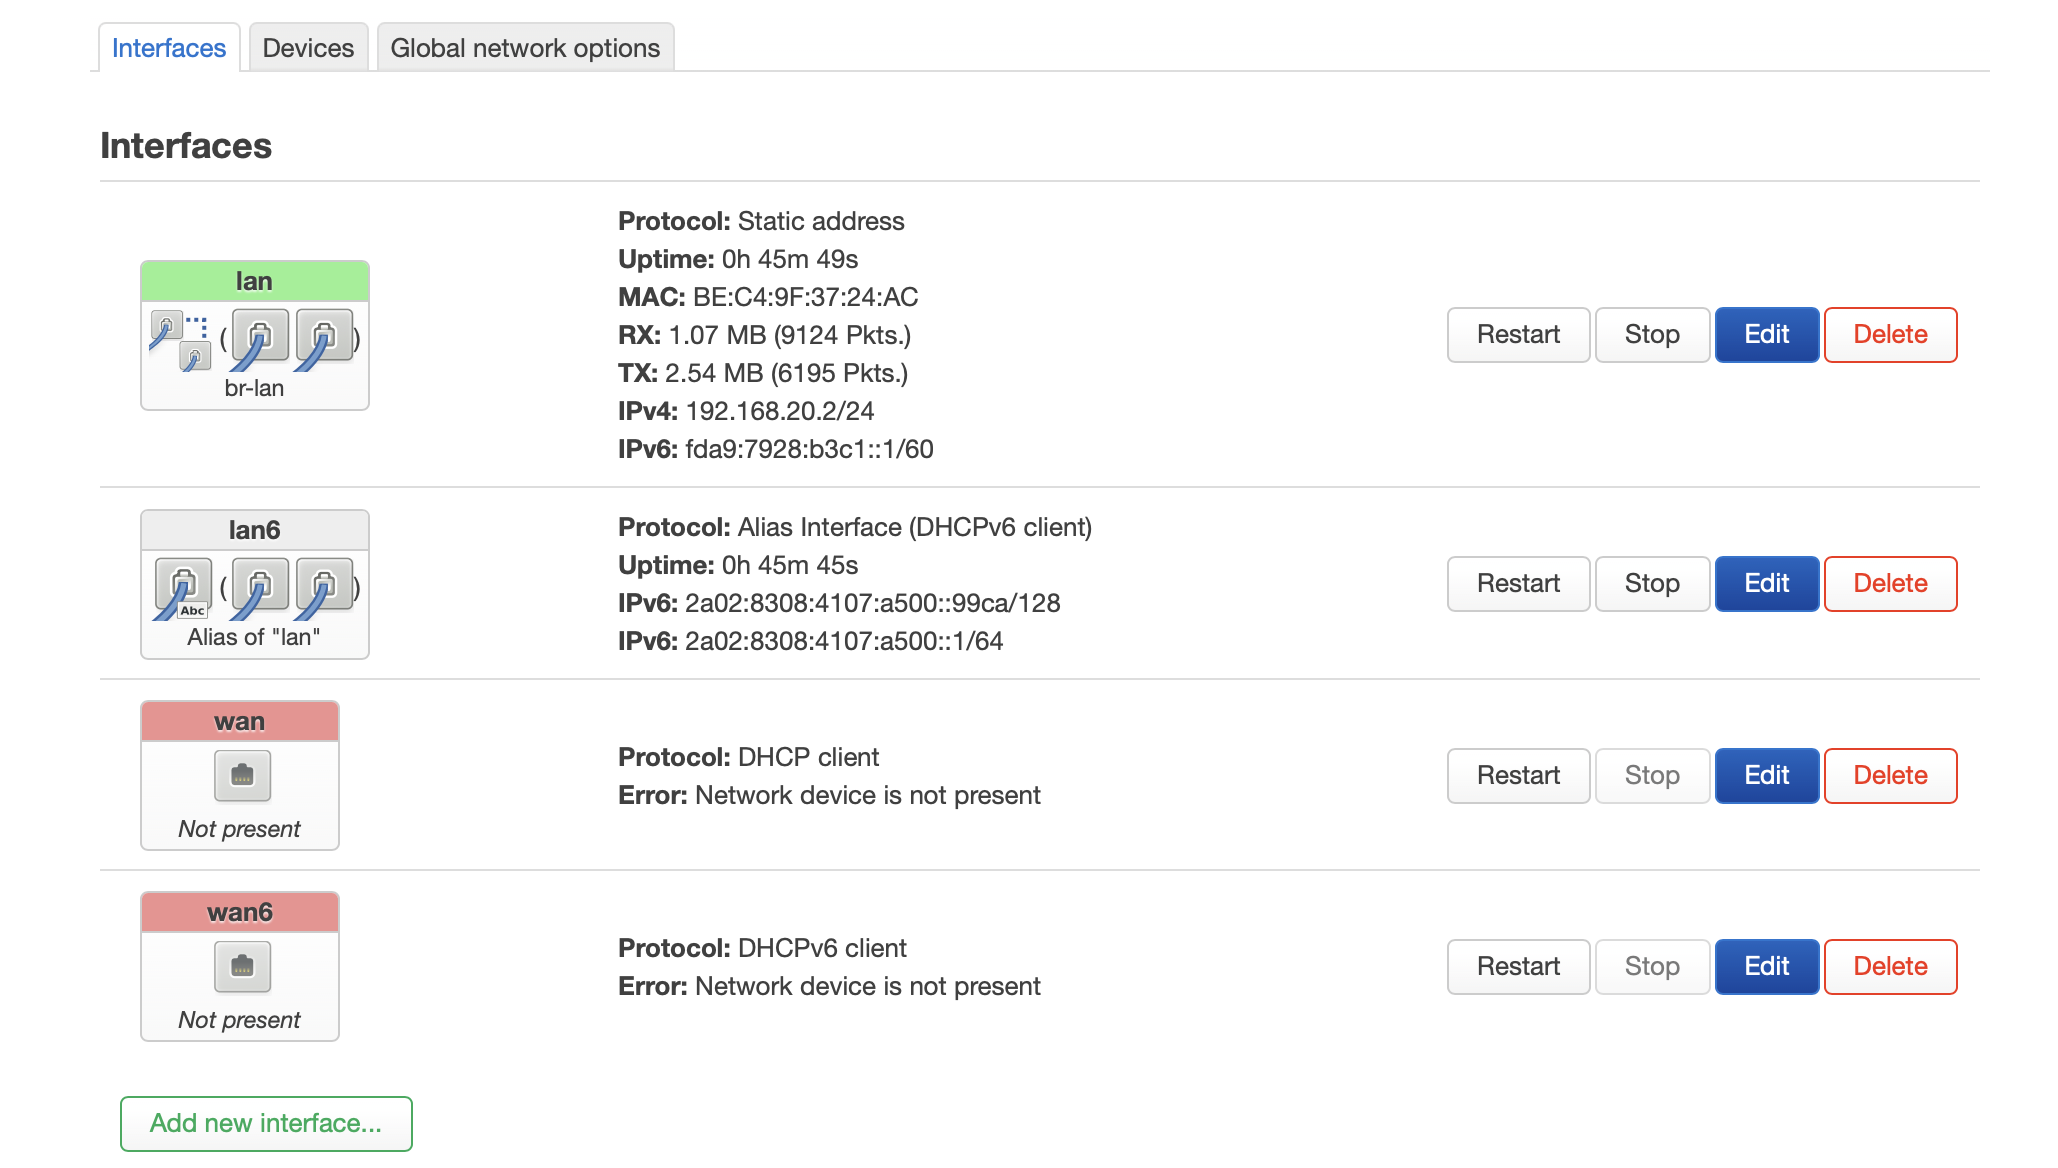Switch to the Devices tab
Image resolution: width=2058 pixels, height=1168 pixels.
pos(308,48)
